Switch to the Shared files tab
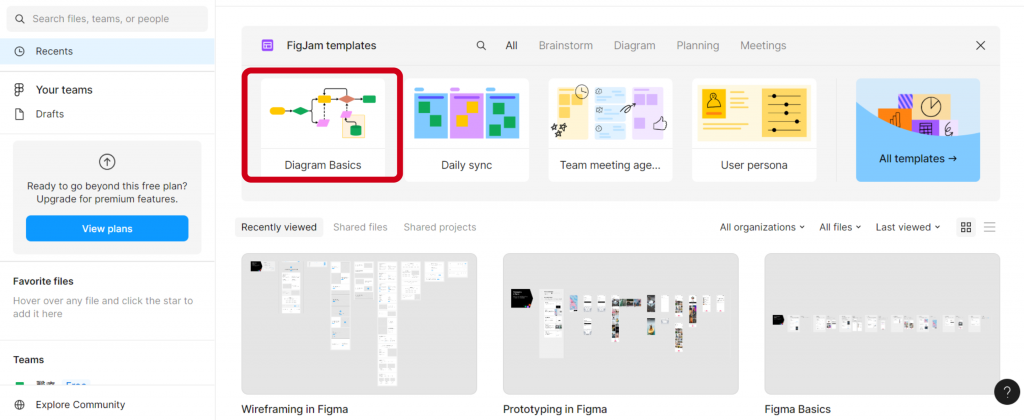 [360, 227]
